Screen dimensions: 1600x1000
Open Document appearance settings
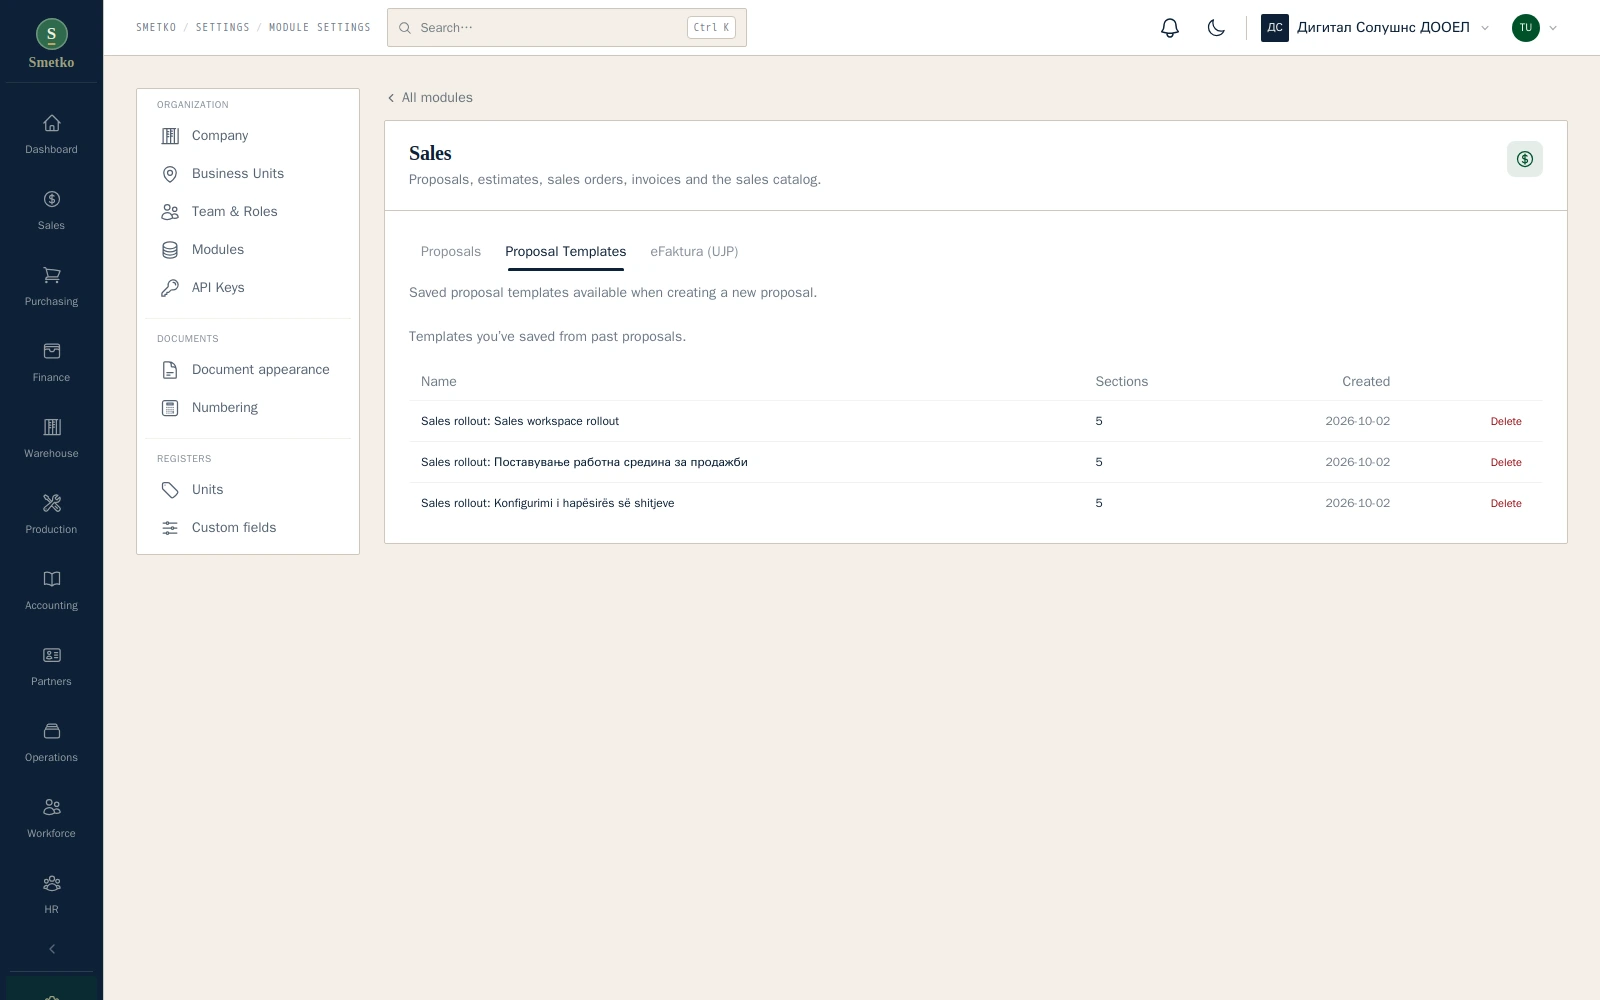click(248, 370)
